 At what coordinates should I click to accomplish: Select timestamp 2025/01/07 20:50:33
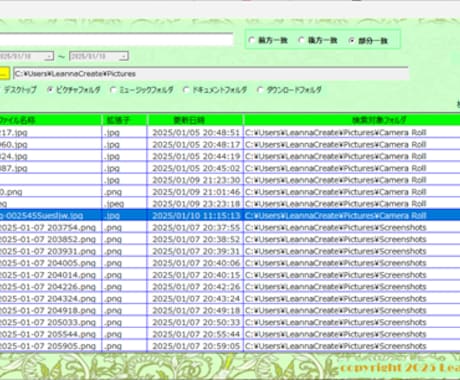point(196,322)
